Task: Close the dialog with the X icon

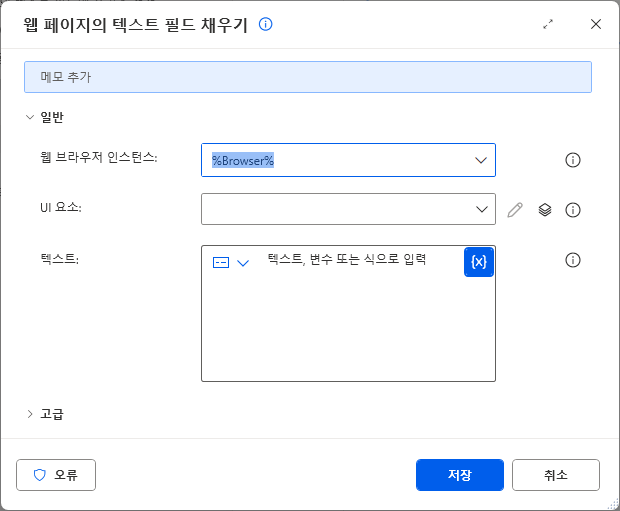Action: (x=596, y=24)
